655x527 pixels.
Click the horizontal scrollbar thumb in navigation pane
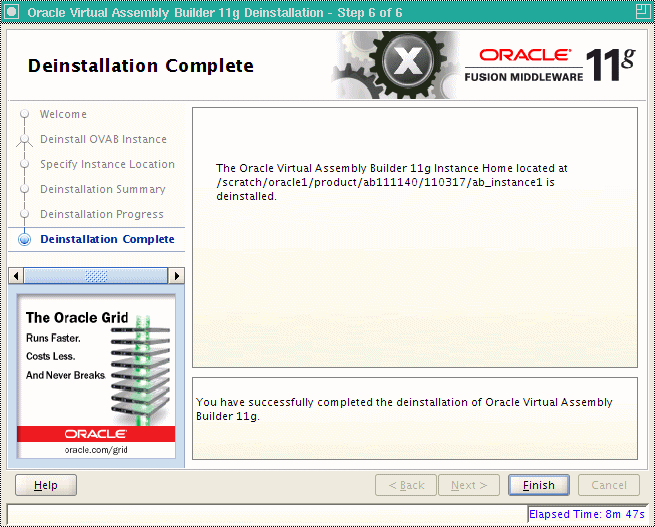click(96, 276)
